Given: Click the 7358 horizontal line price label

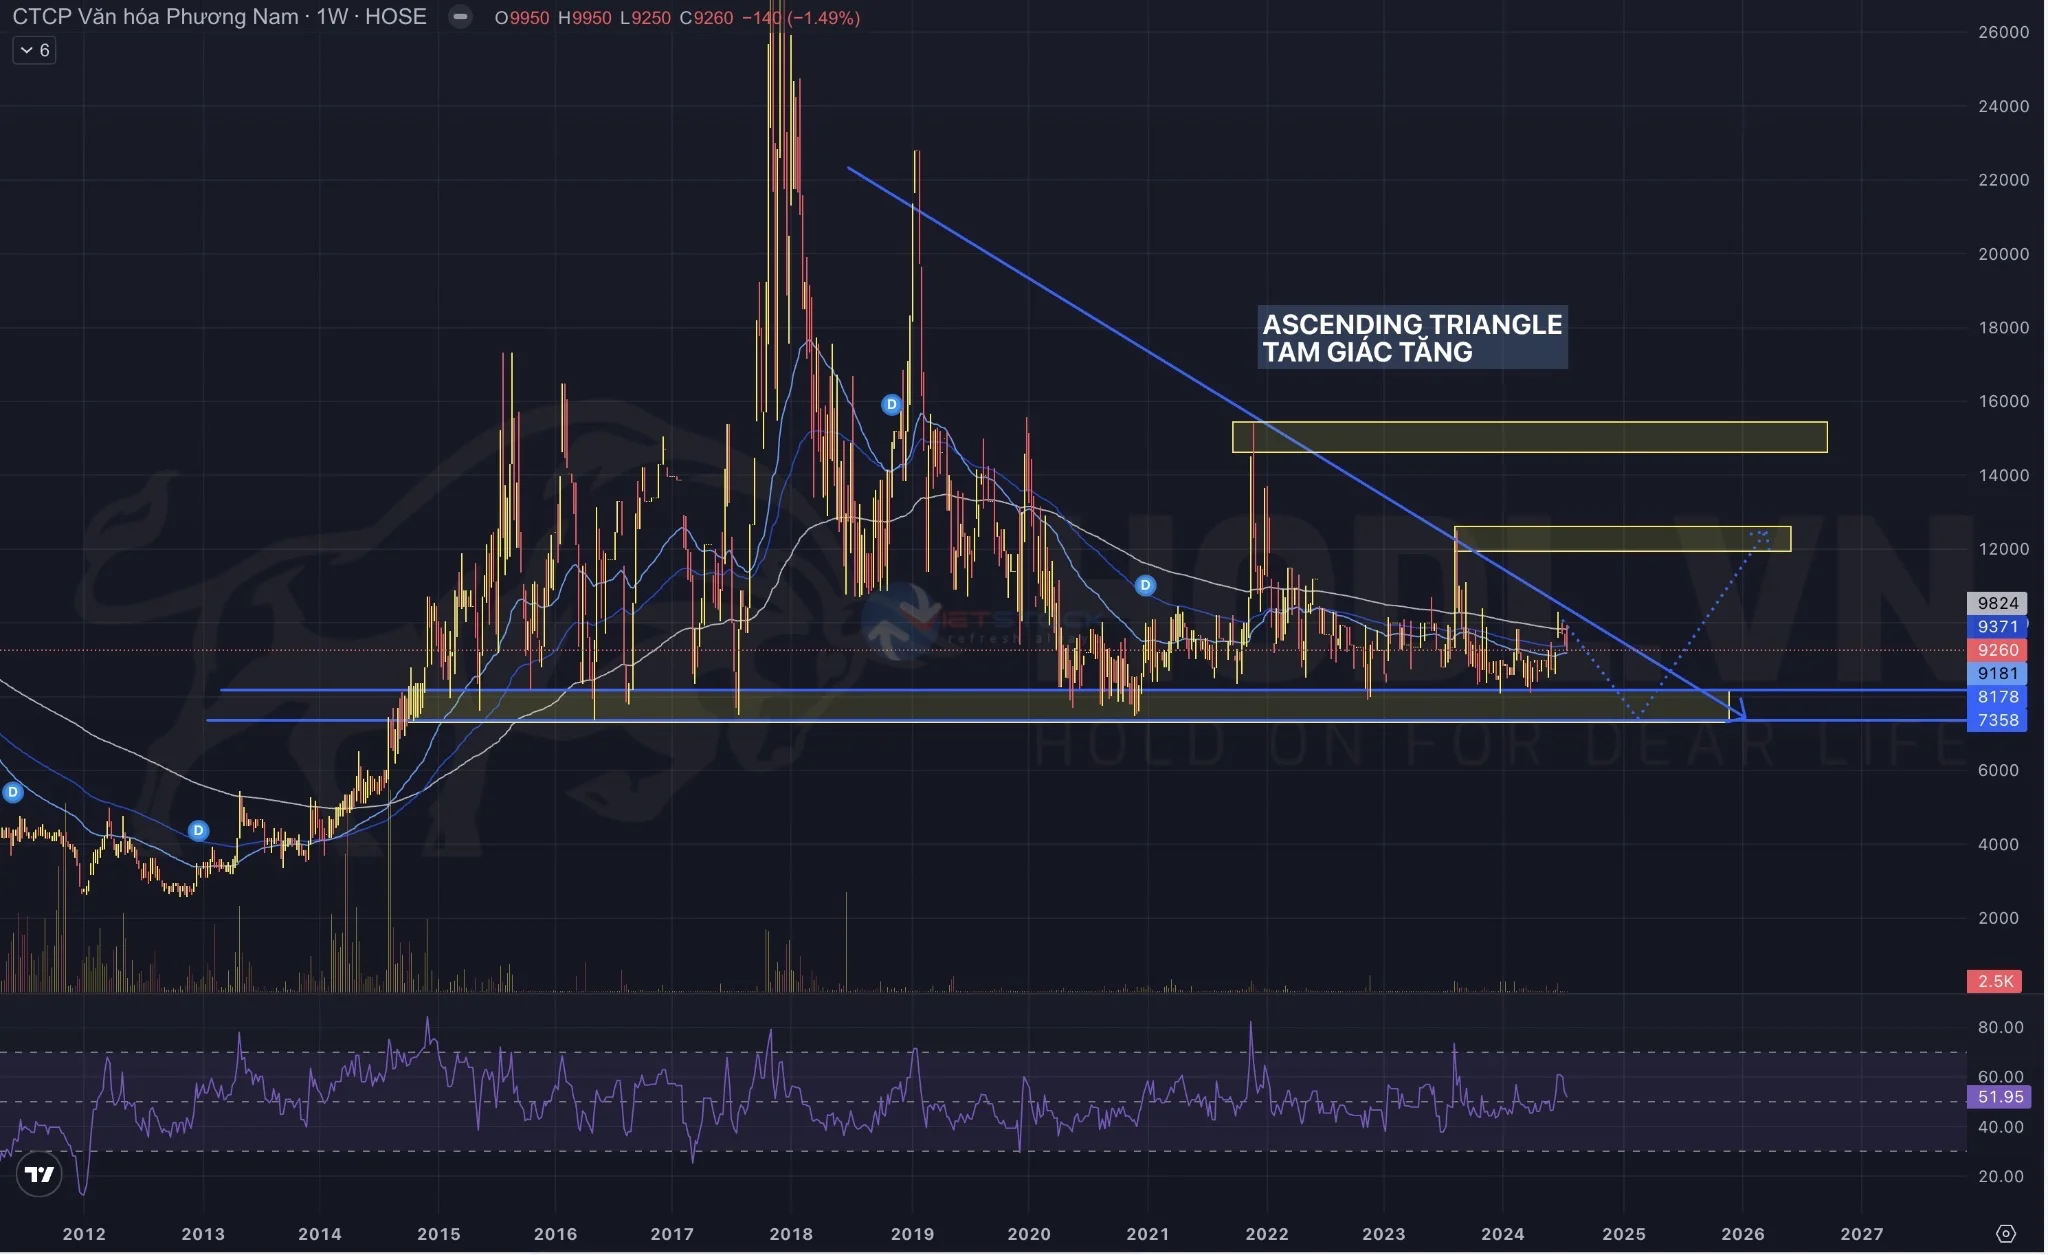Looking at the screenshot, I should [x=1997, y=720].
